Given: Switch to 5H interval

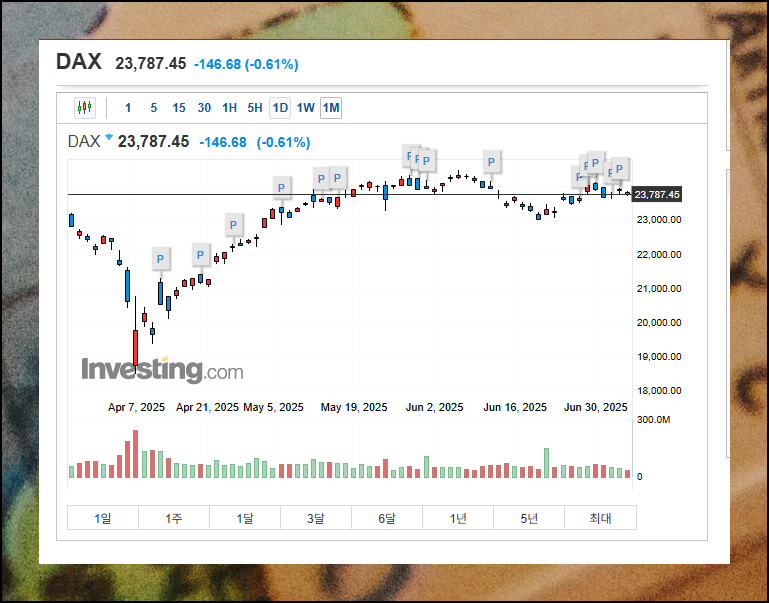Looking at the screenshot, I should click(255, 108).
